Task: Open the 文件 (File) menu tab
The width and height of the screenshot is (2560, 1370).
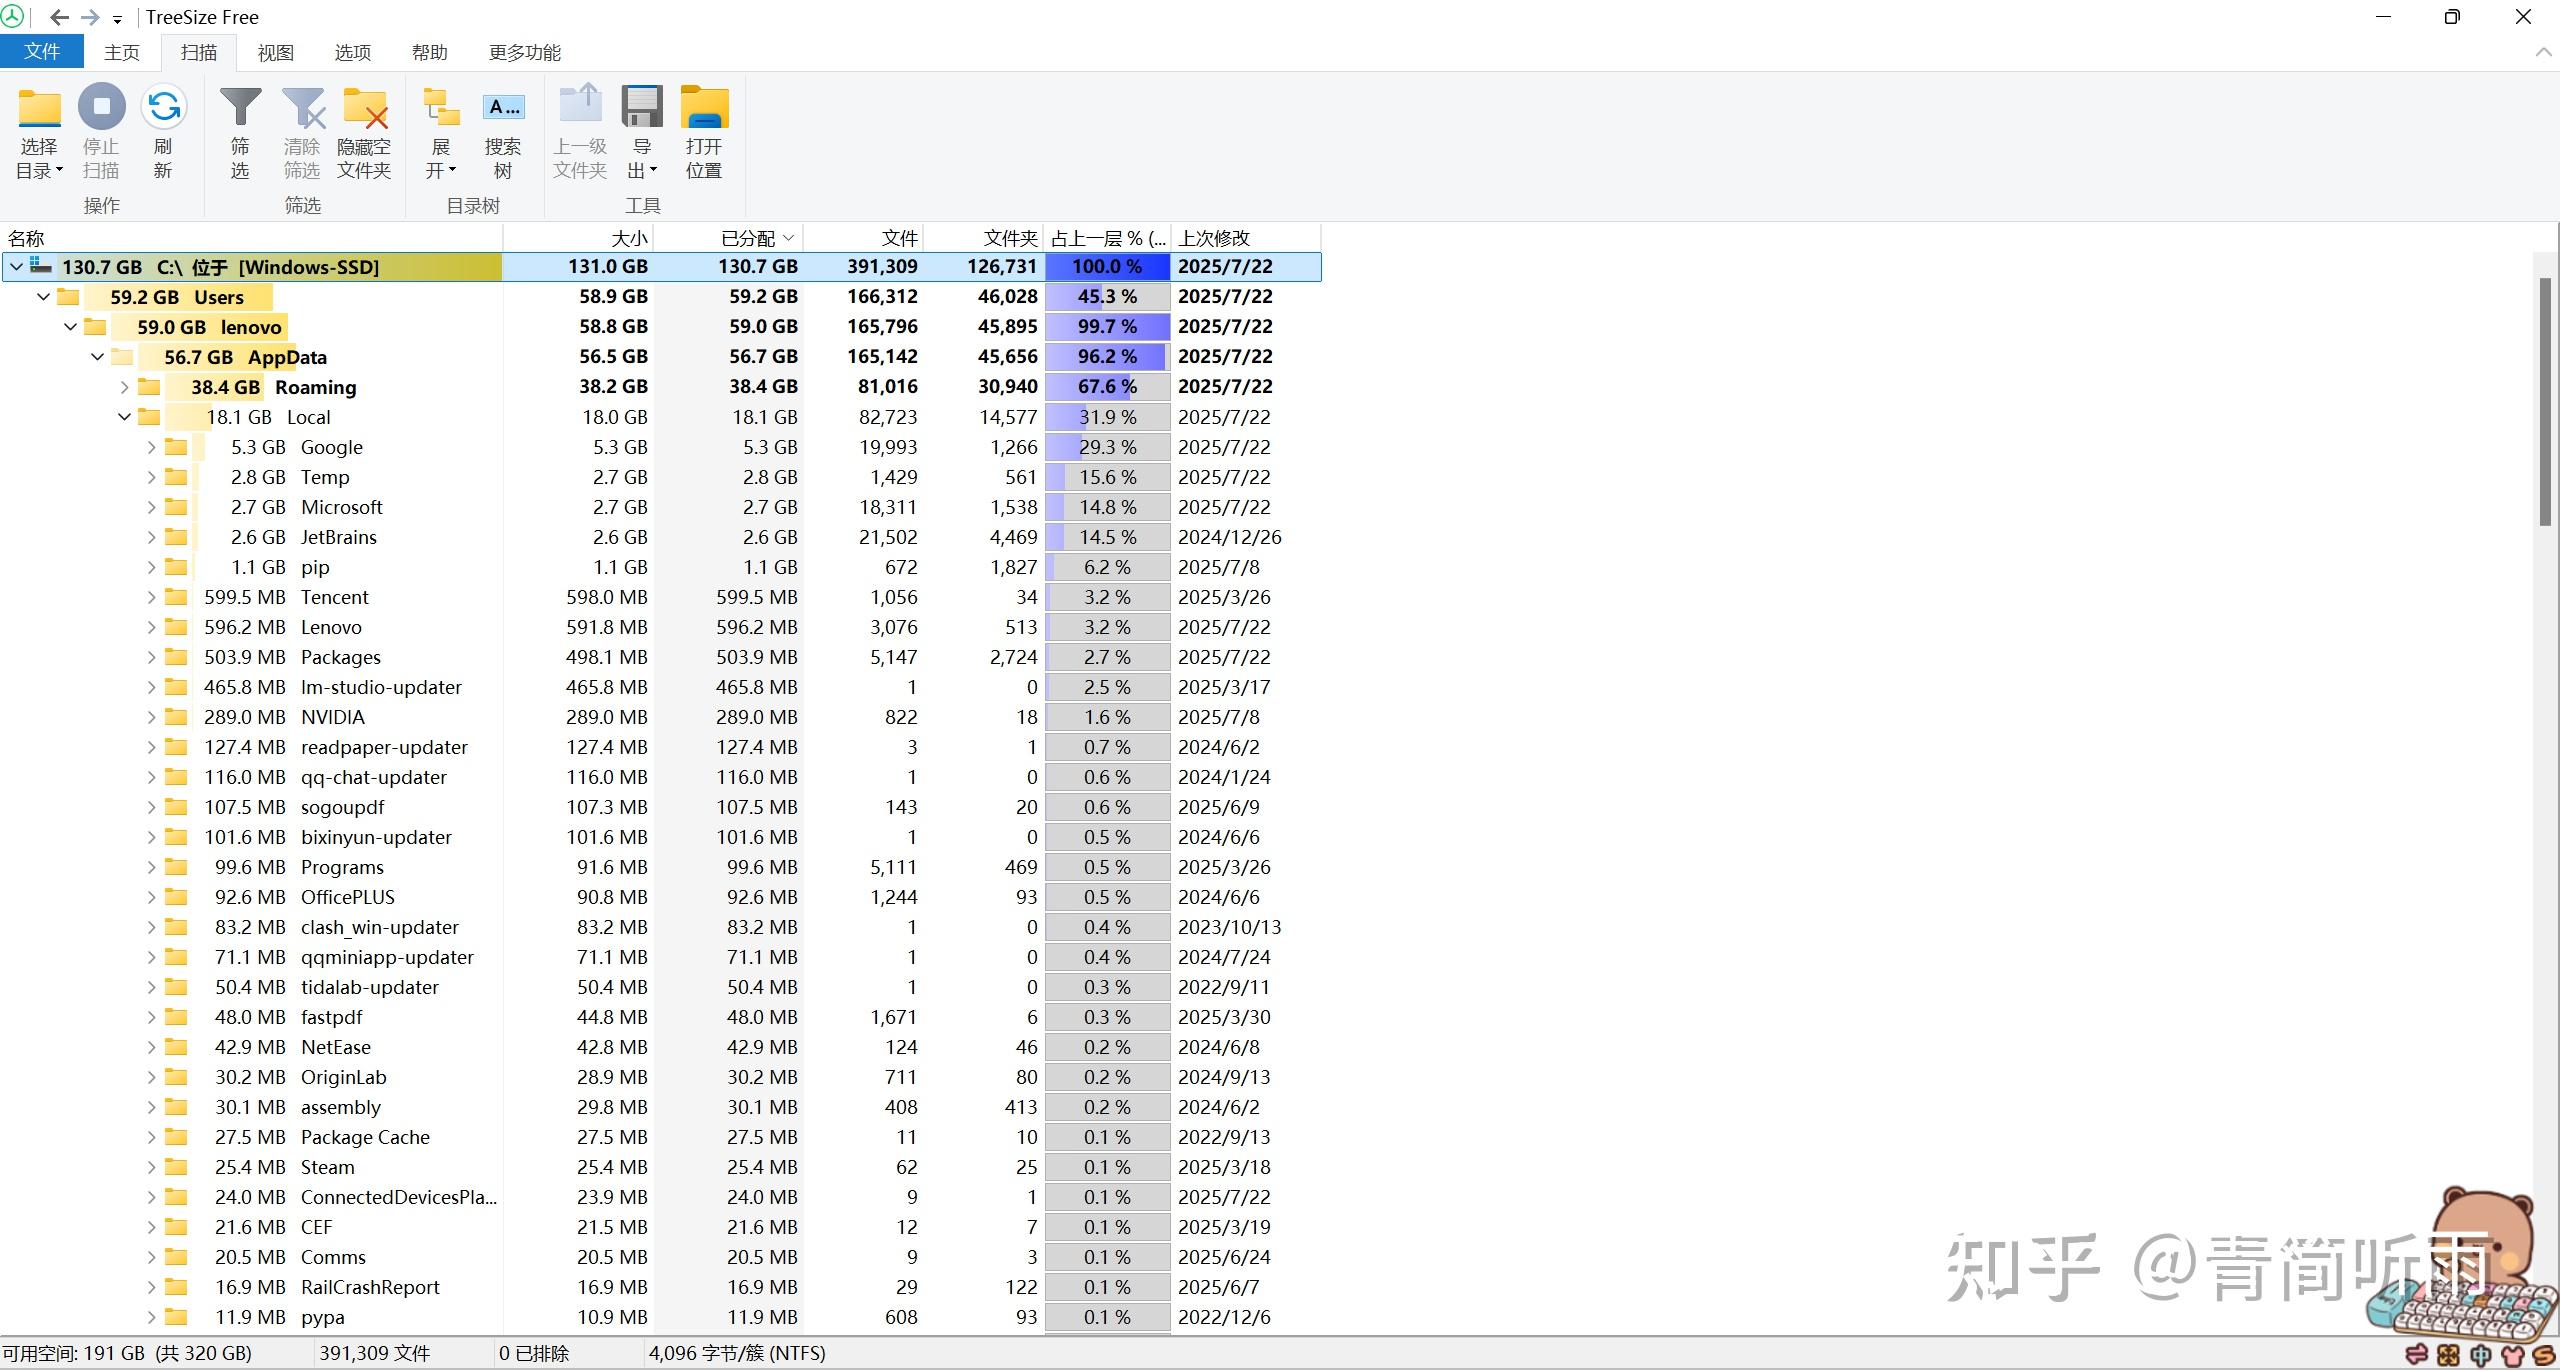Action: pyautogui.click(x=41, y=52)
